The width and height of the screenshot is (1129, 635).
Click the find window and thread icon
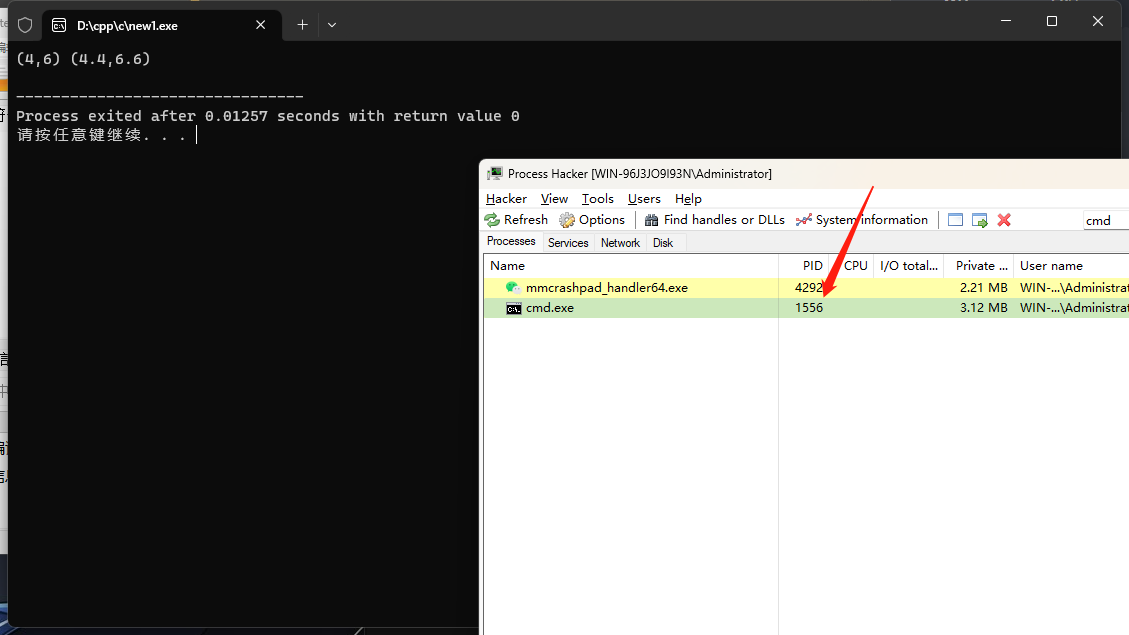coord(980,220)
